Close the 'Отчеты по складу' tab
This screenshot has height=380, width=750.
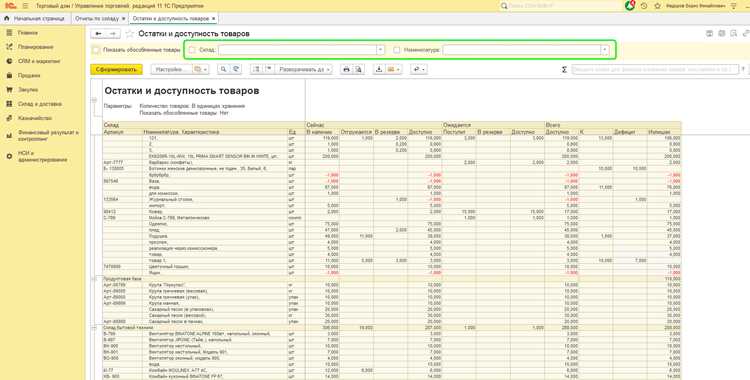tap(123, 18)
